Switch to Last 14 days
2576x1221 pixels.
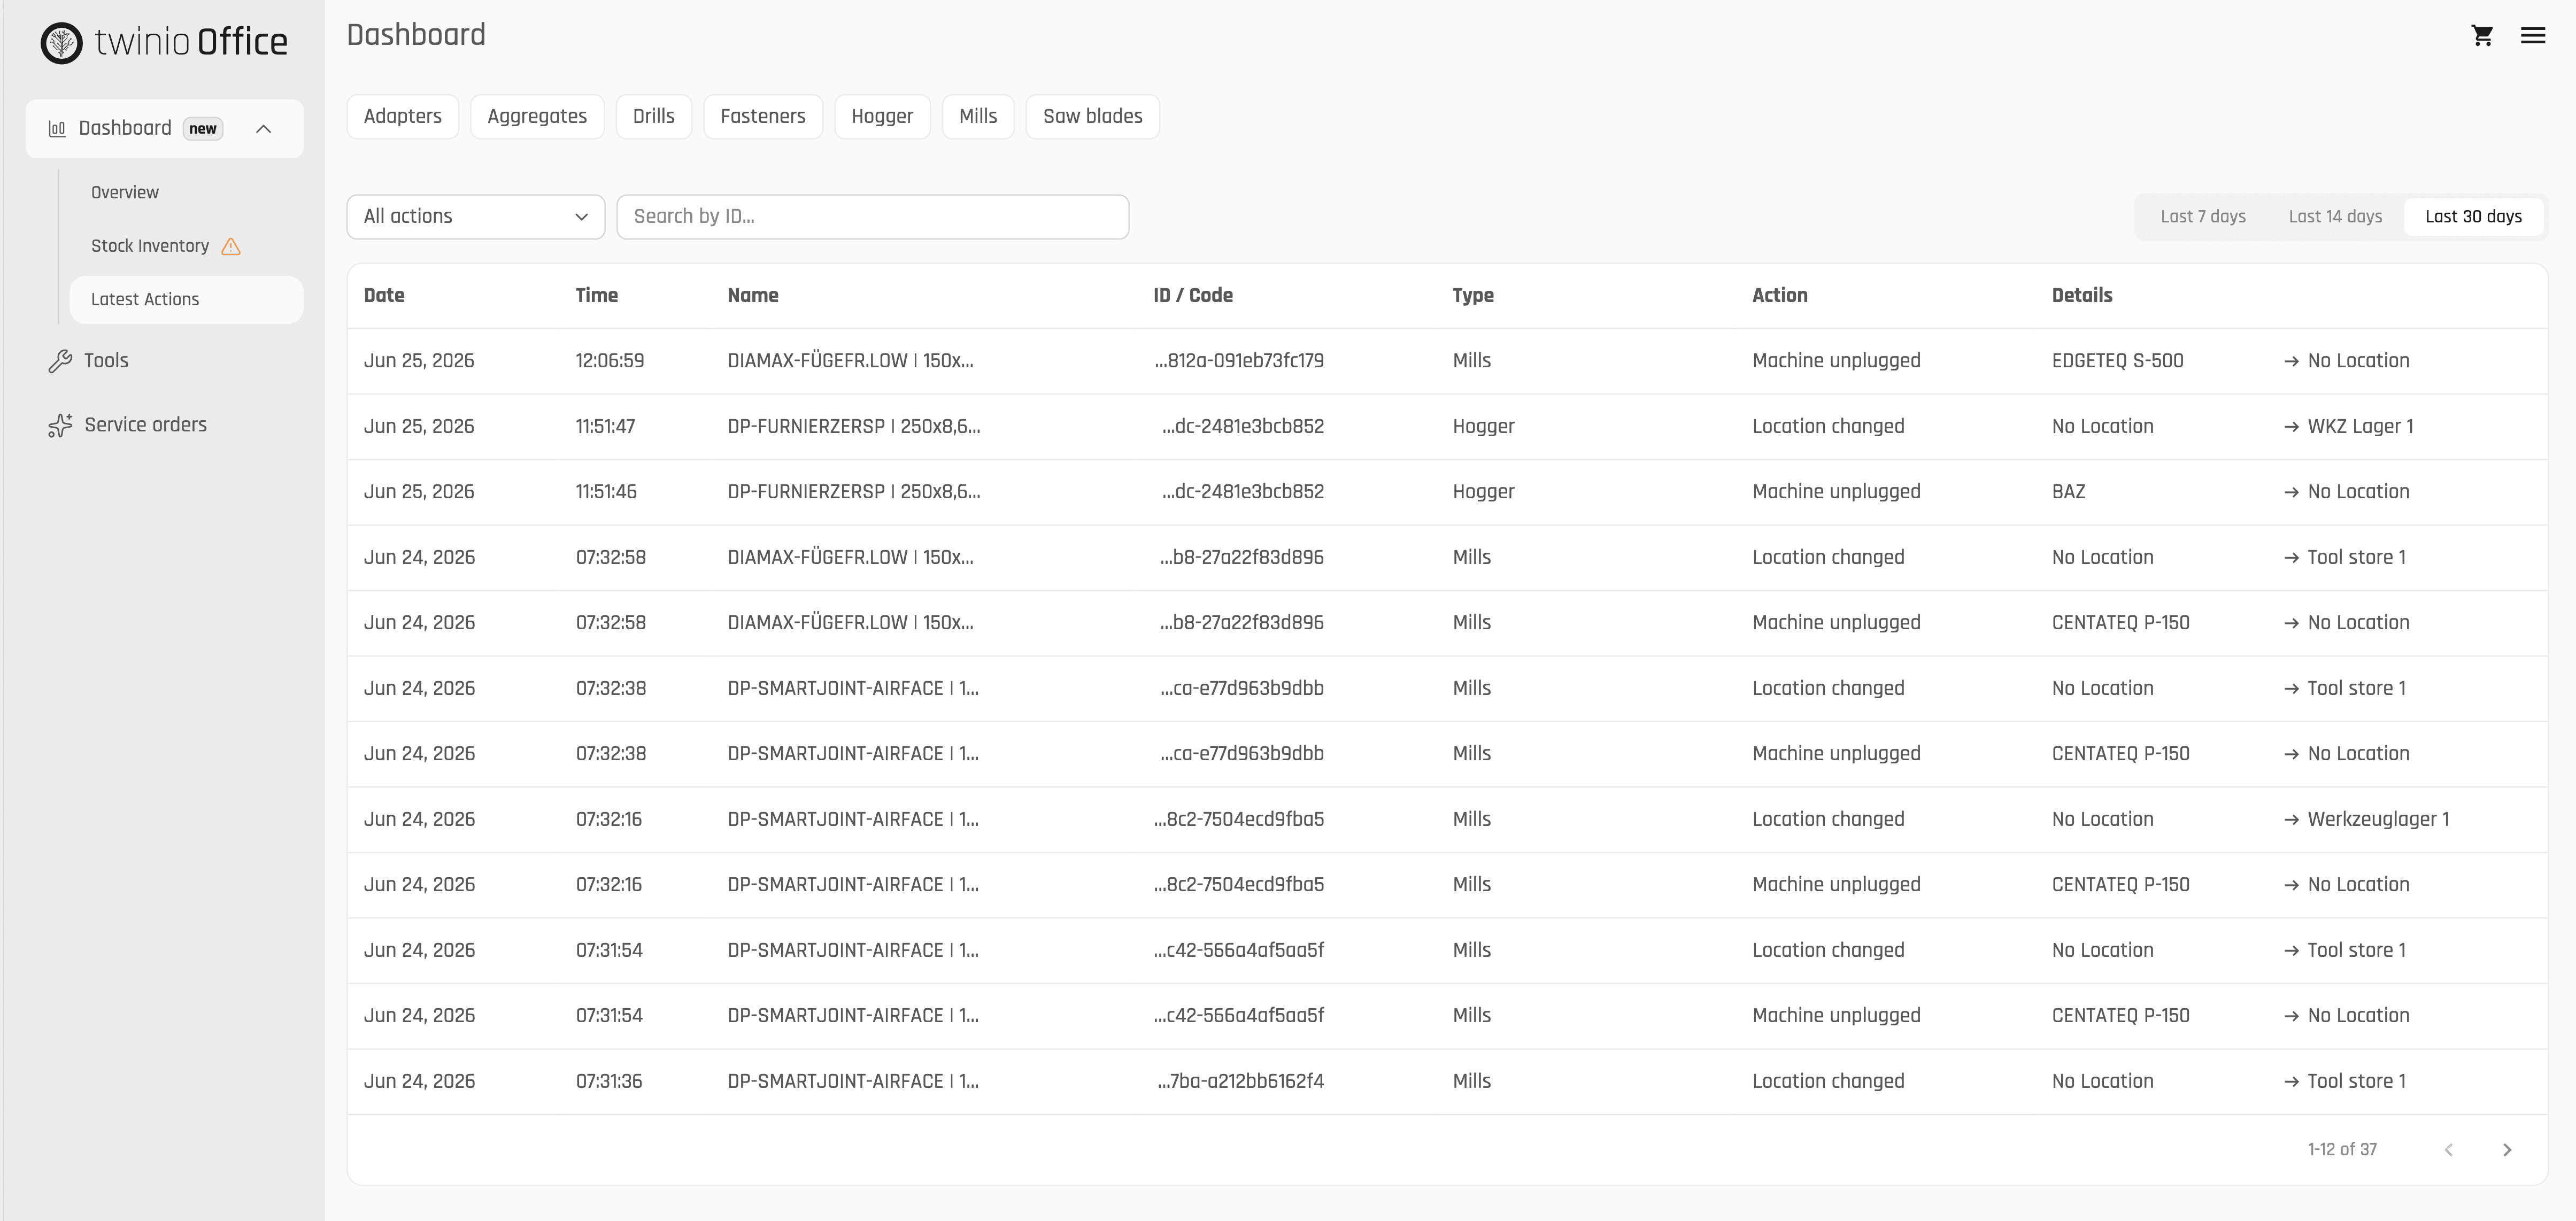pyautogui.click(x=2335, y=217)
